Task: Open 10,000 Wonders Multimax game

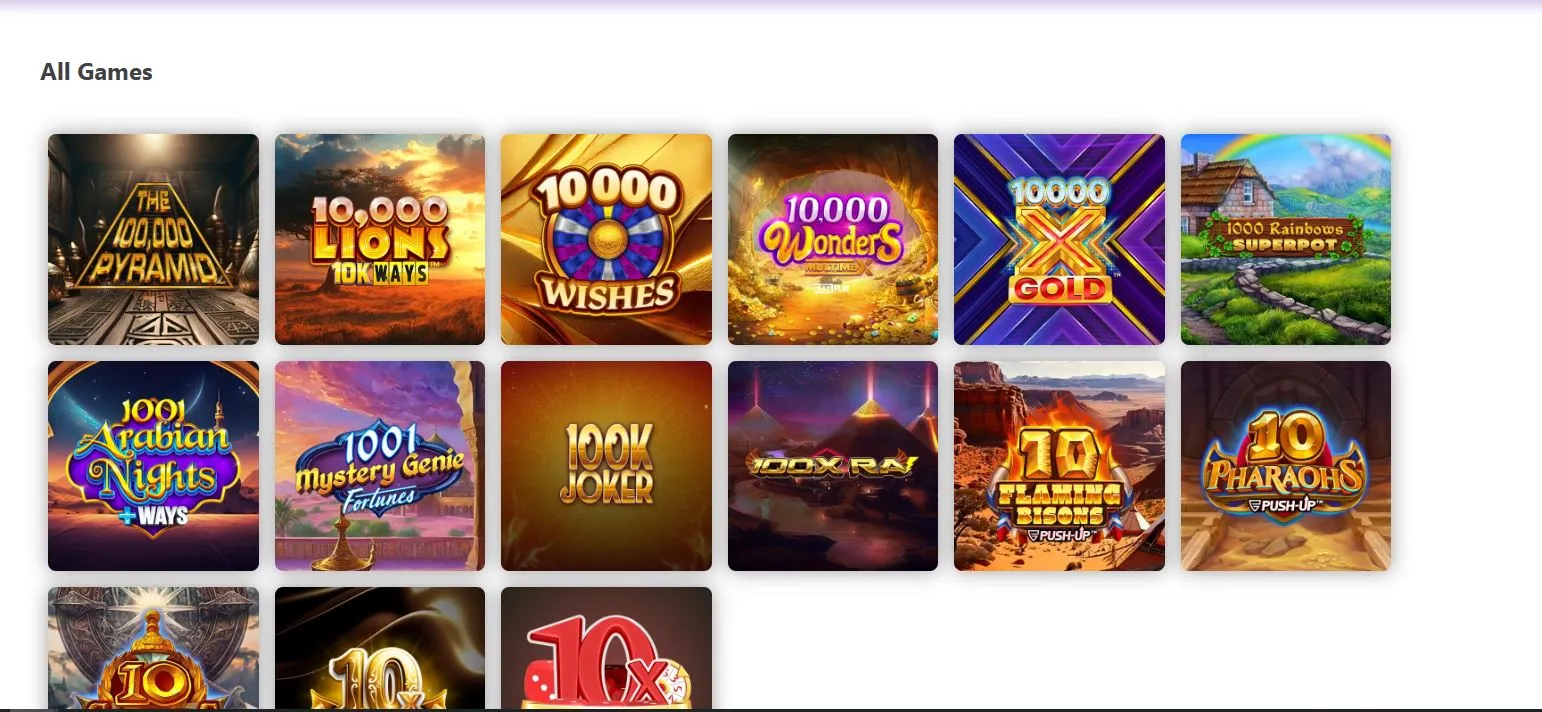Action: click(x=833, y=239)
